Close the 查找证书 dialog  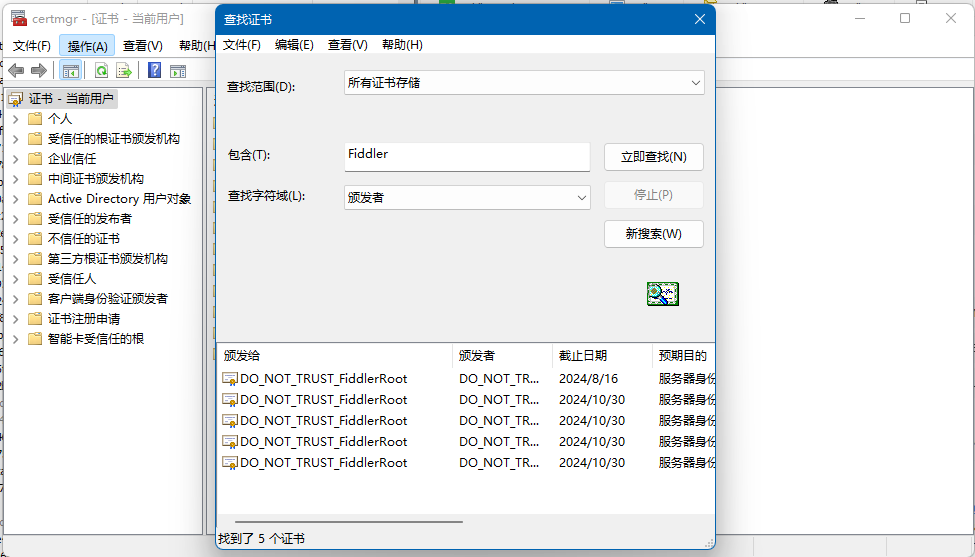[x=700, y=19]
